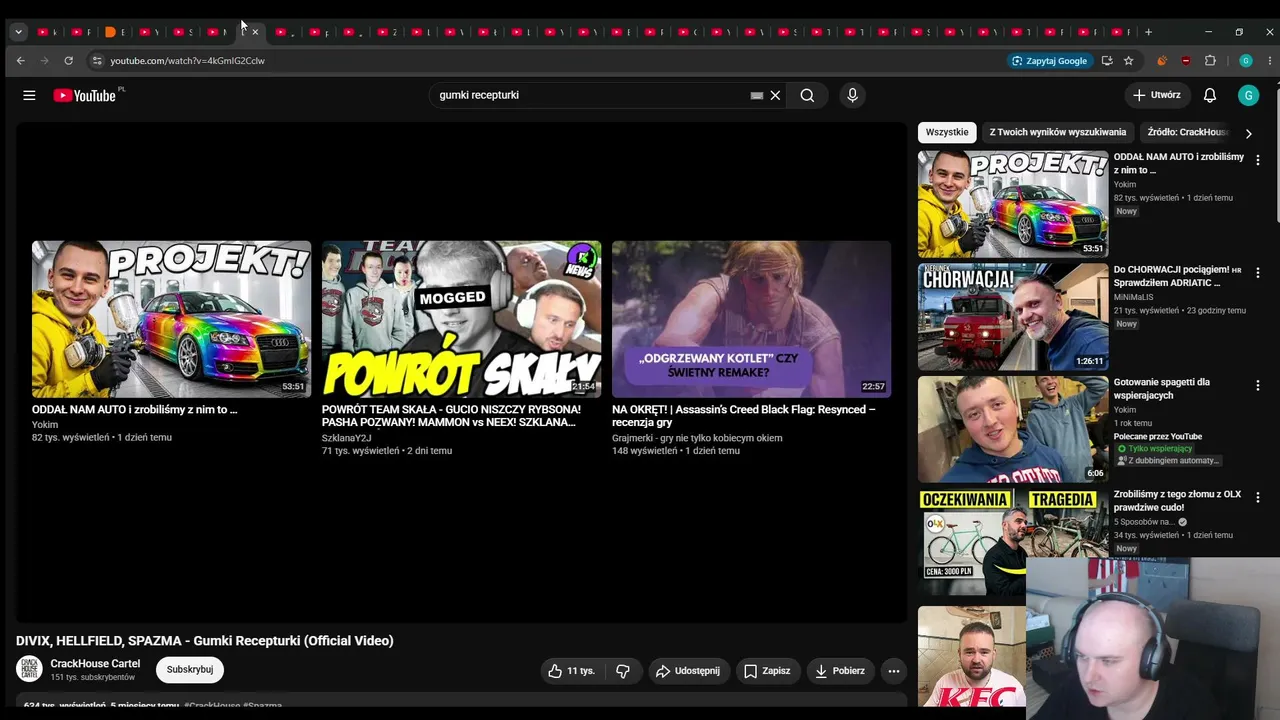Like the video showing 11 tys.
Viewport: 1280px width, 720px height.
[571, 671]
